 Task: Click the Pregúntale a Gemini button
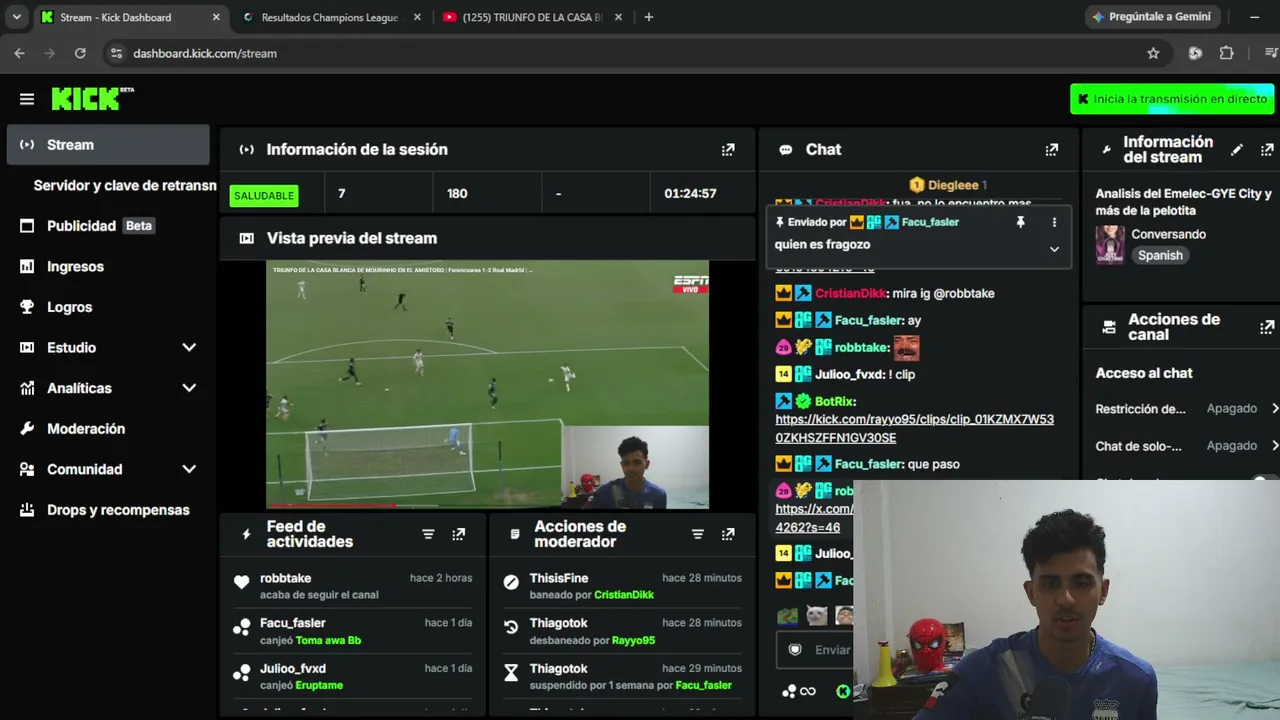coord(1151,17)
